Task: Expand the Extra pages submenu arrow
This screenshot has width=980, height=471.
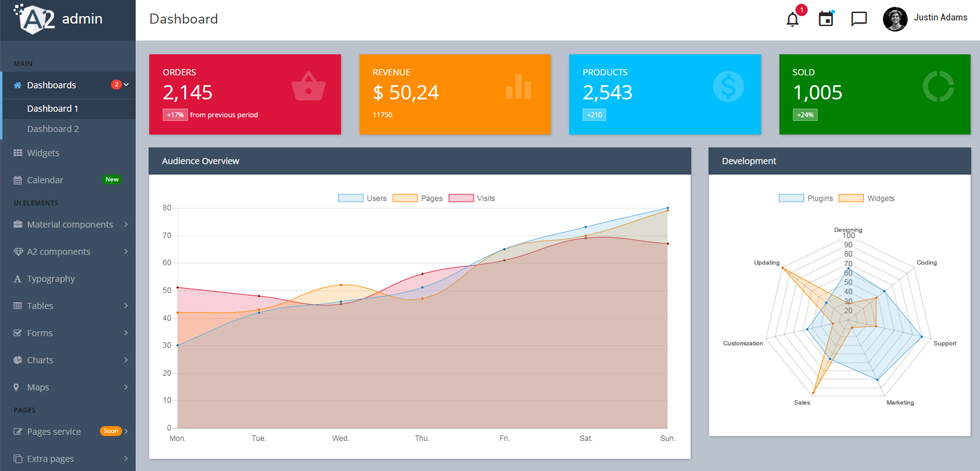Action: pyautogui.click(x=126, y=459)
